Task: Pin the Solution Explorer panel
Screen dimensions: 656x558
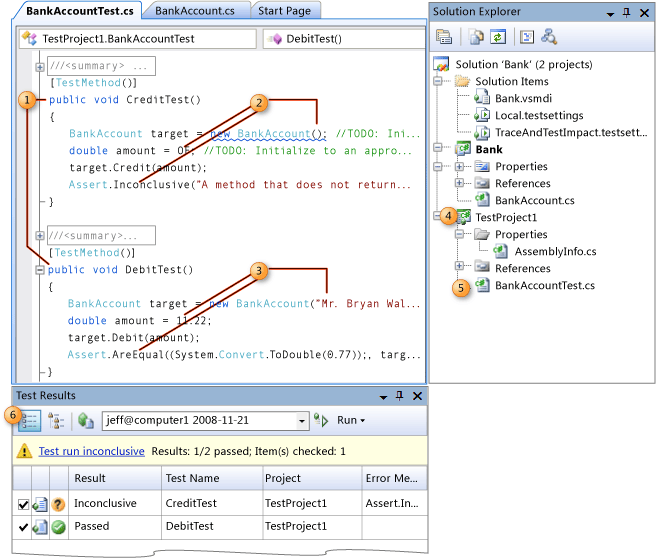Action: [x=626, y=13]
